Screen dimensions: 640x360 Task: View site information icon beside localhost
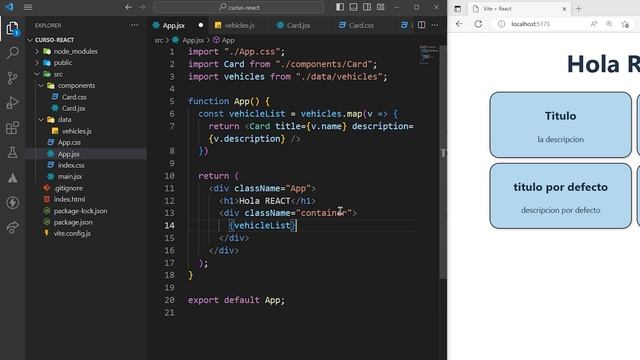[x=501, y=24]
